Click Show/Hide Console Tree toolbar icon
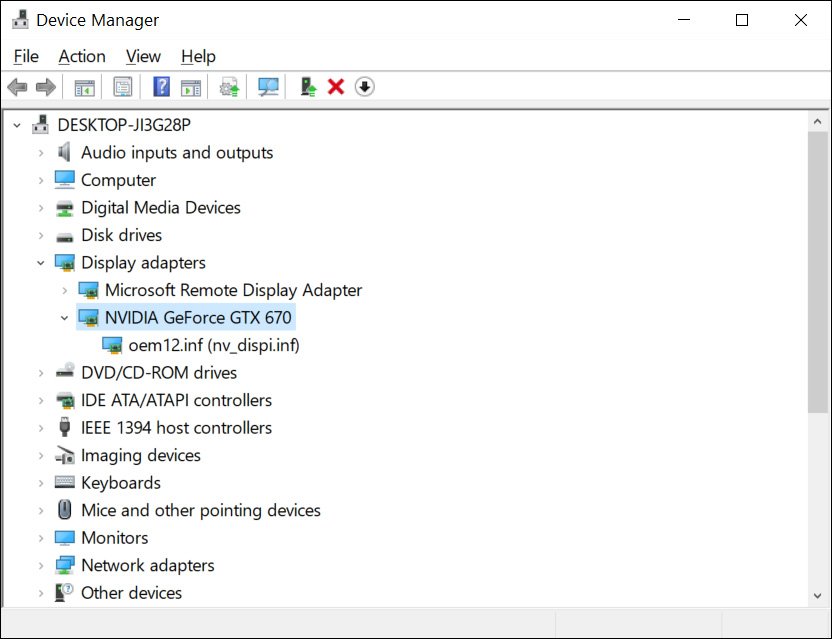832x639 pixels. coord(85,87)
